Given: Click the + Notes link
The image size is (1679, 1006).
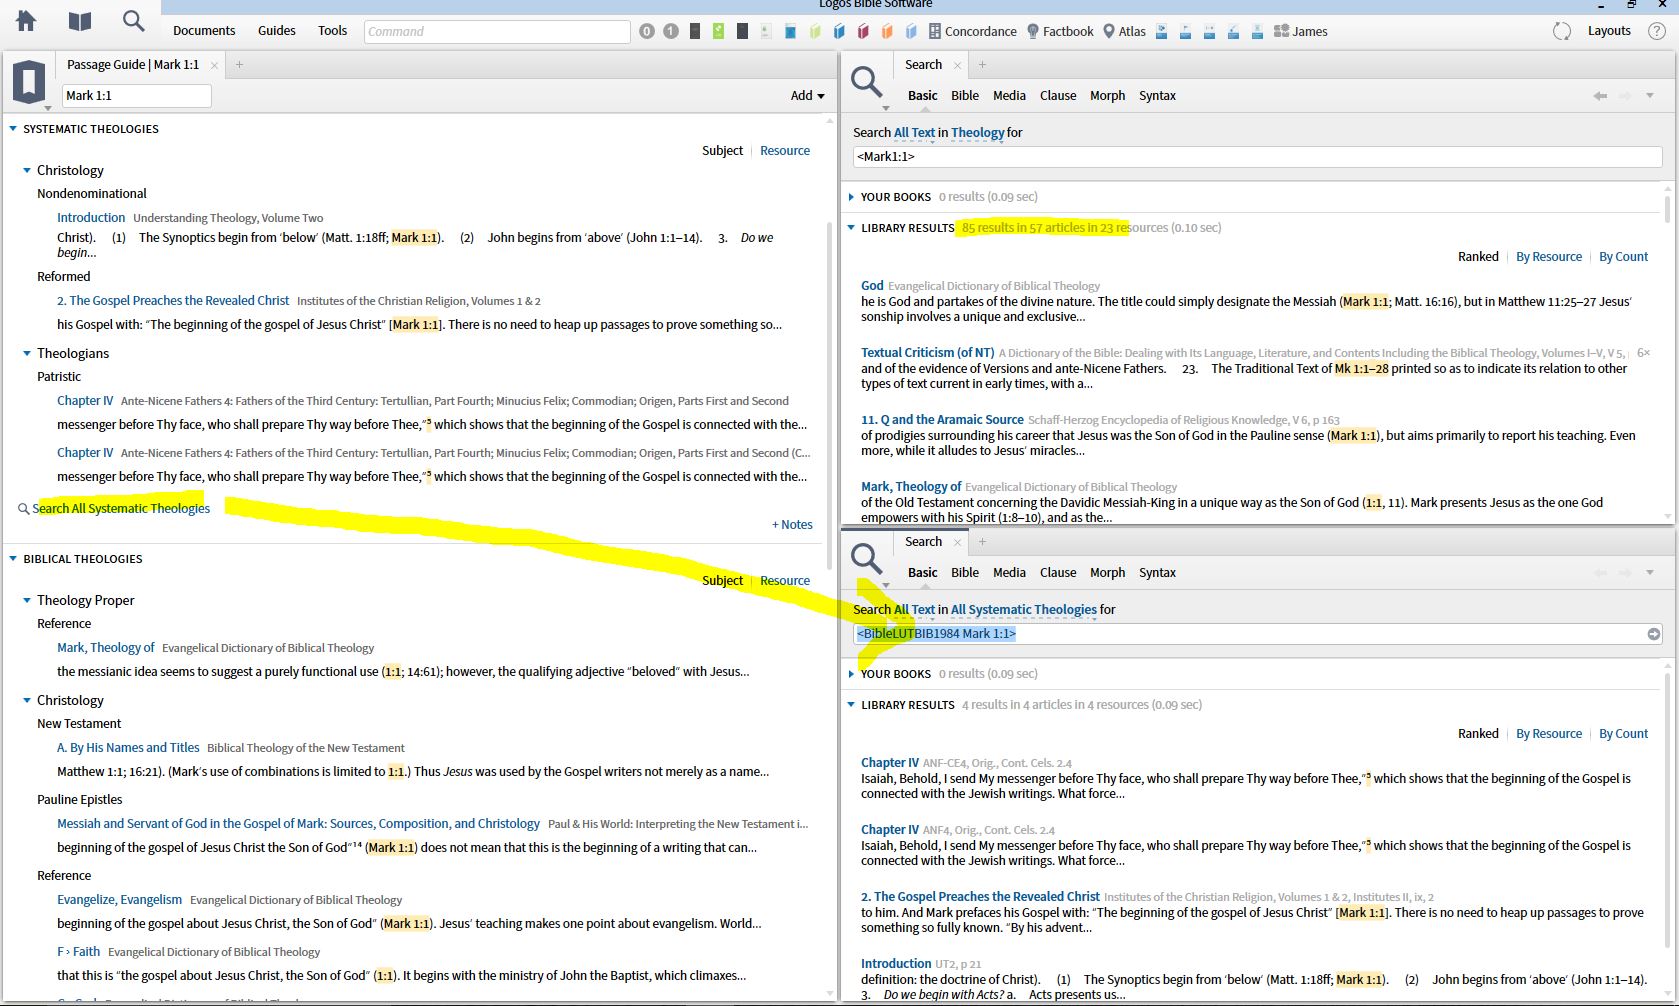Looking at the screenshot, I should coord(792,525).
